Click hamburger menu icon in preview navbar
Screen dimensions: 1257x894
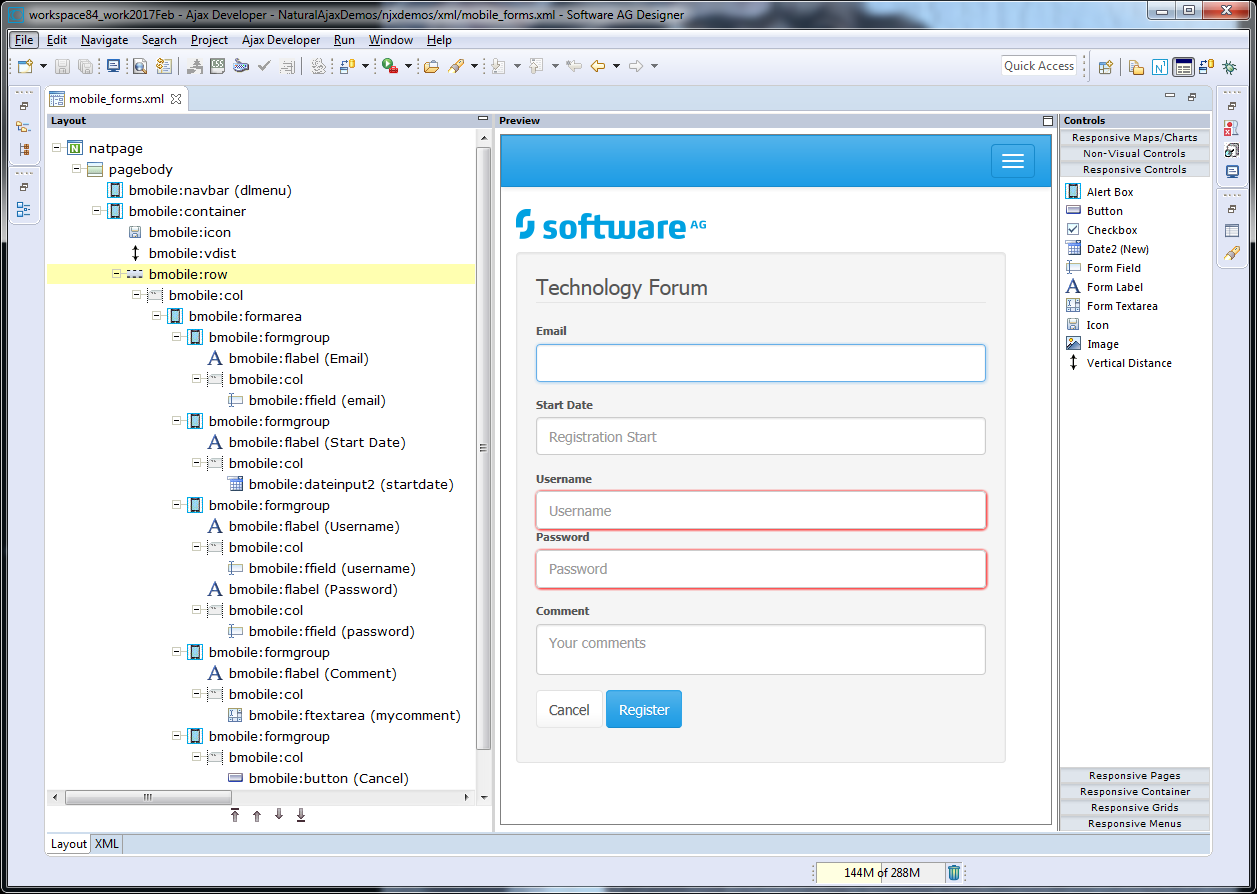[1012, 161]
